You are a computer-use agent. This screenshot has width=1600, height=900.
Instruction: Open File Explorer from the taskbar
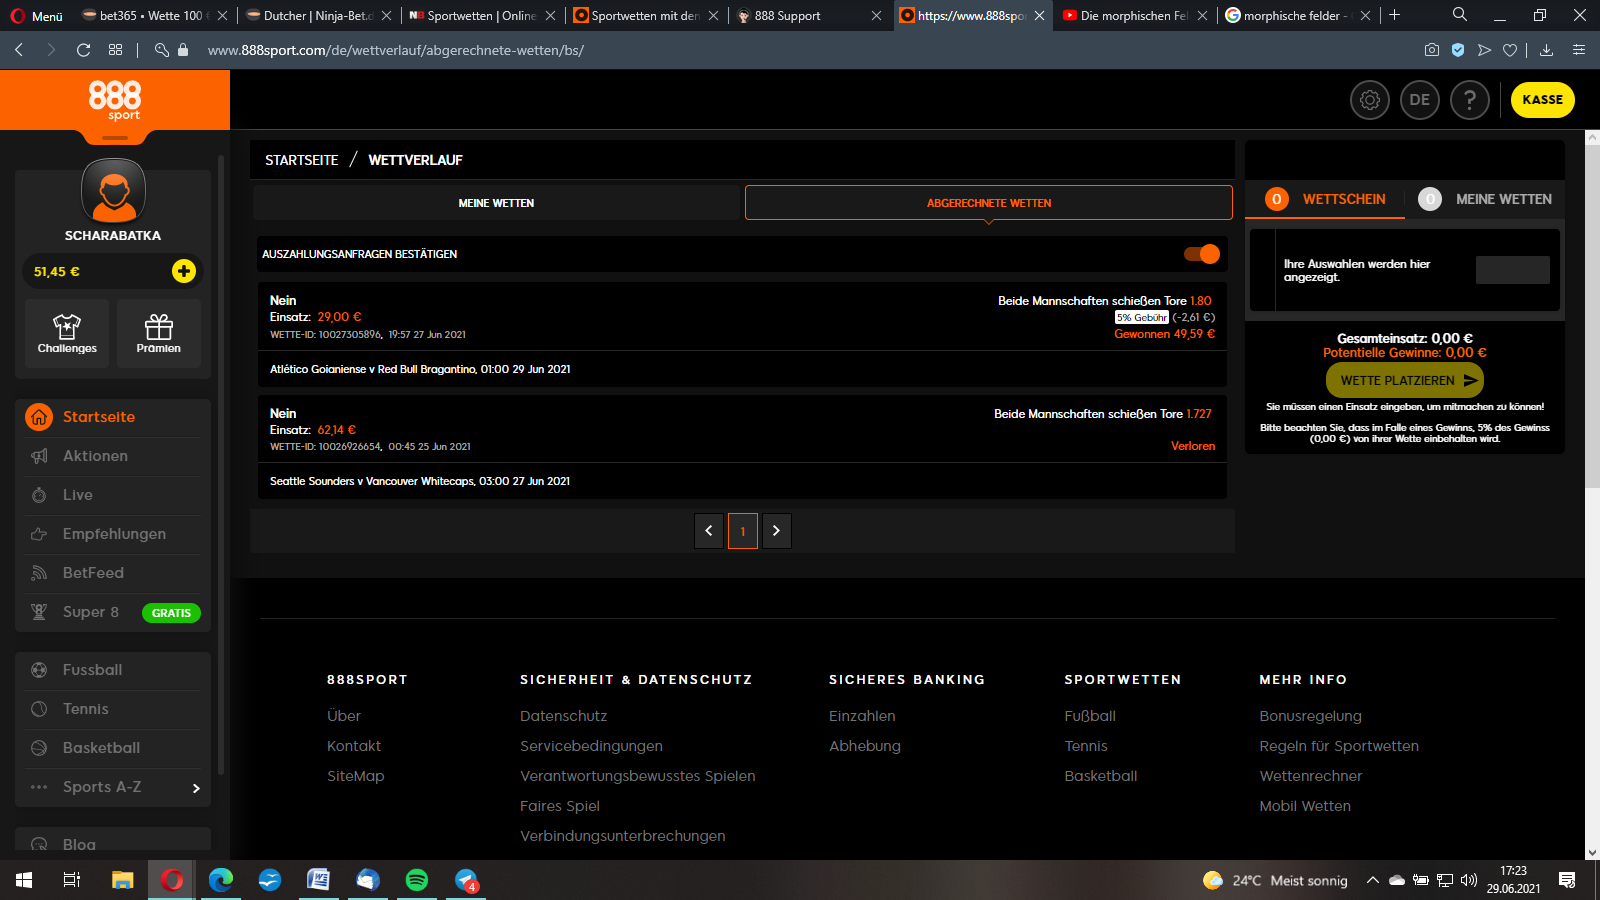coord(123,880)
